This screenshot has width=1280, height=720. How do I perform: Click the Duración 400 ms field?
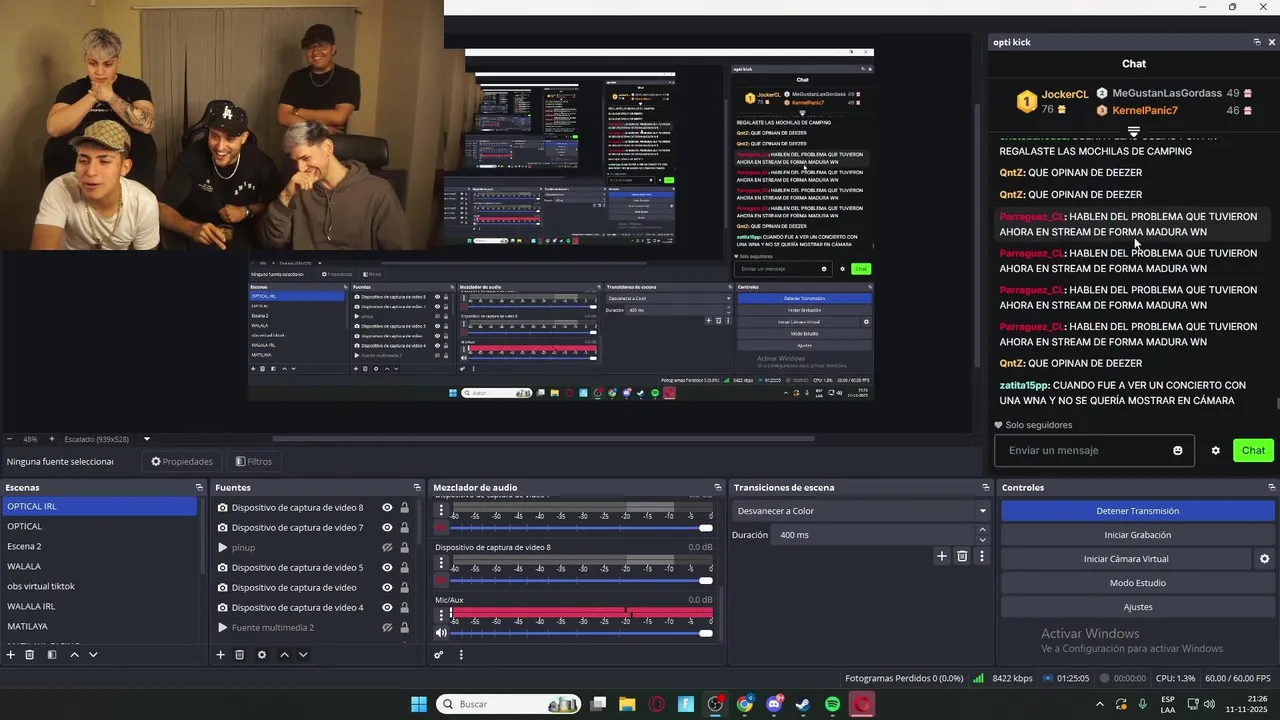tap(873, 535)
